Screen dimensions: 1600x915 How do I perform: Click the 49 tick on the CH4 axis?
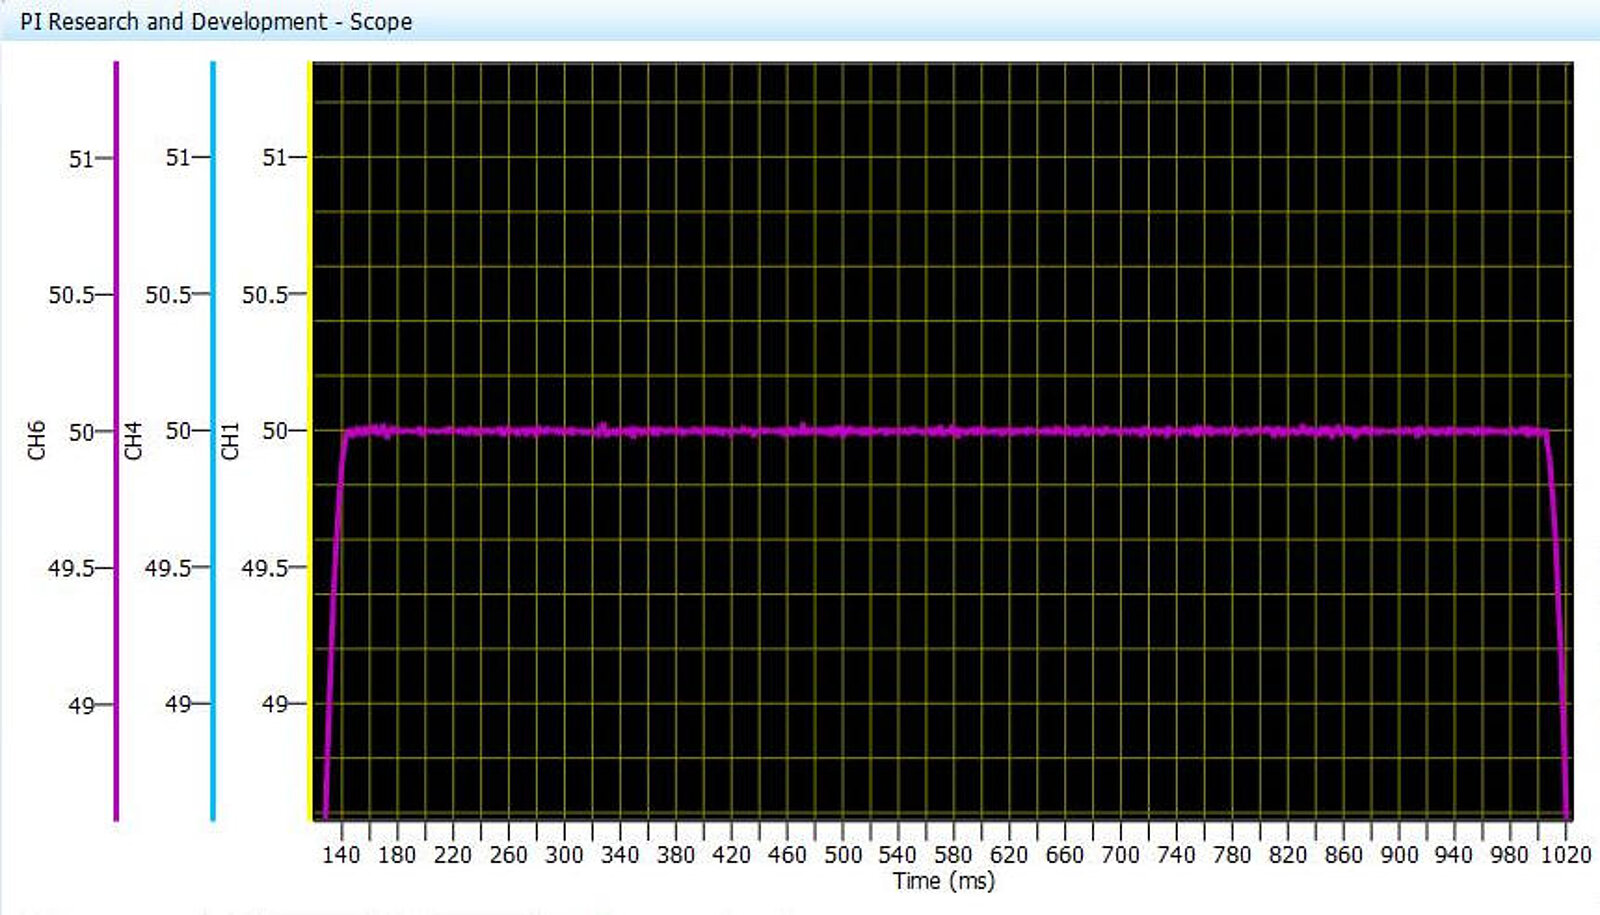[178, 704]
